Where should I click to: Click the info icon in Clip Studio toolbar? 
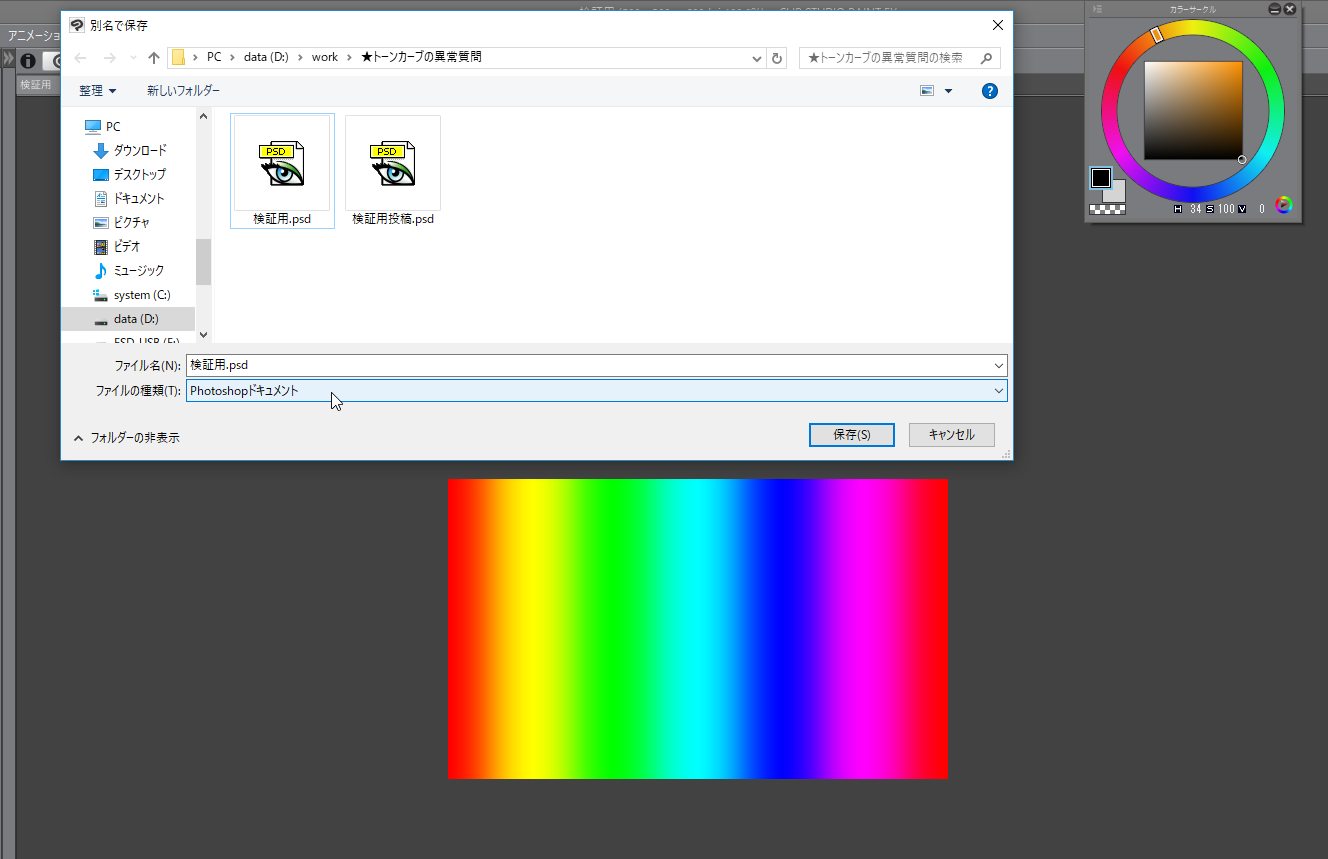click(28, 61)
